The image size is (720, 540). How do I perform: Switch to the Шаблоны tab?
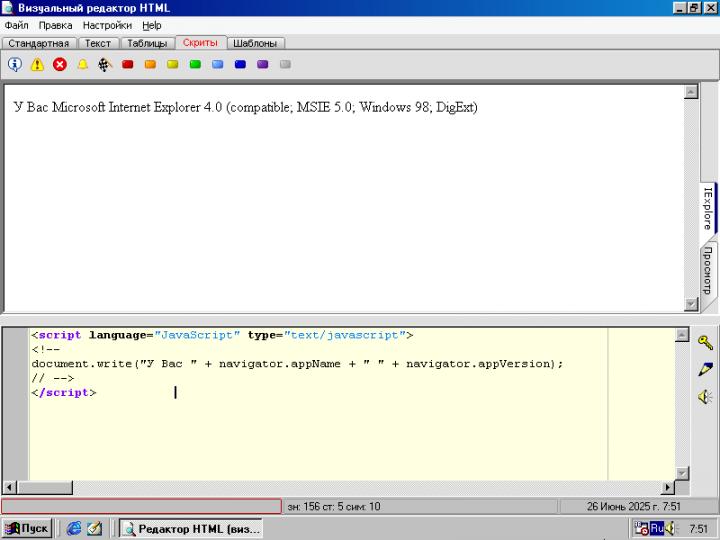(255, 43)
